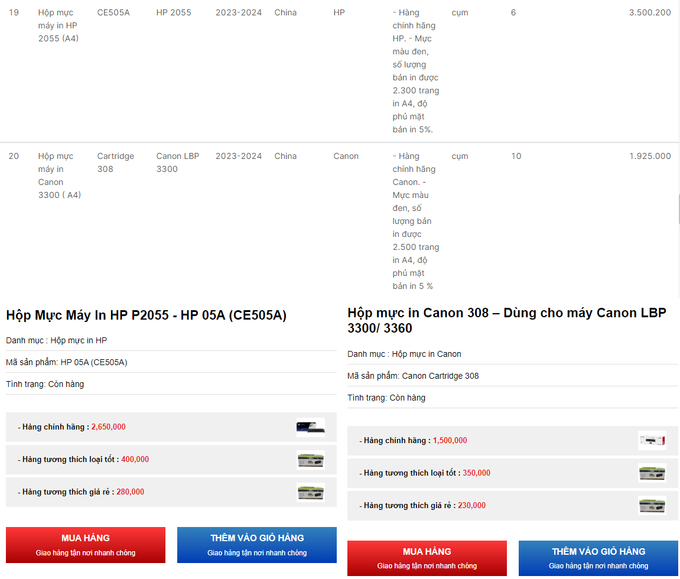Click quantity cell '6' in row 19
This screenshot has width=680, height=579.
(x=513, y=13)
